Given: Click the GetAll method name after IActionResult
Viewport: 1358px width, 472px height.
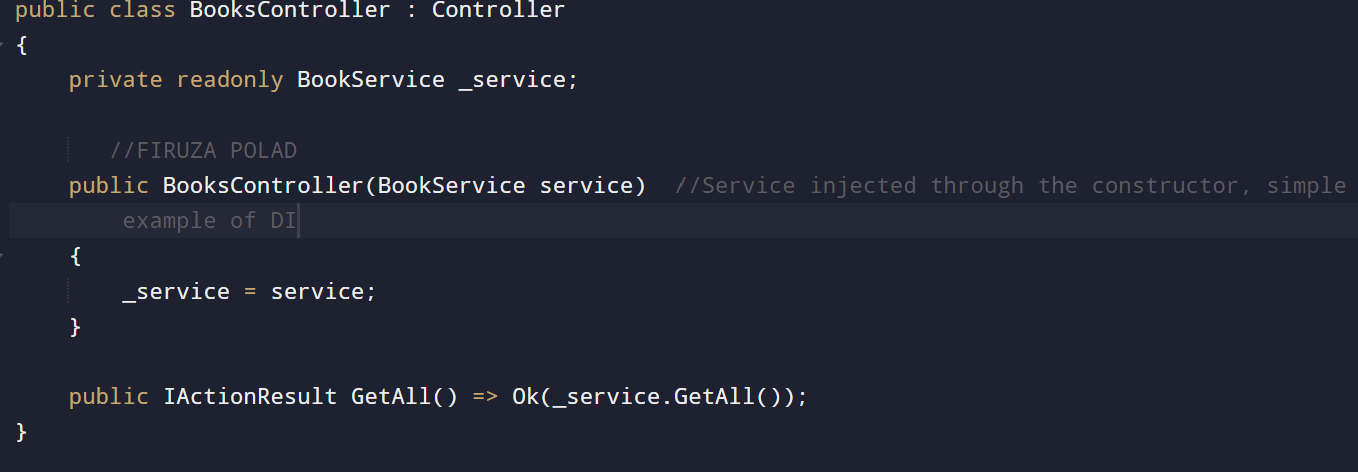Looking at the screenshot, I should (x=391, y=397).
